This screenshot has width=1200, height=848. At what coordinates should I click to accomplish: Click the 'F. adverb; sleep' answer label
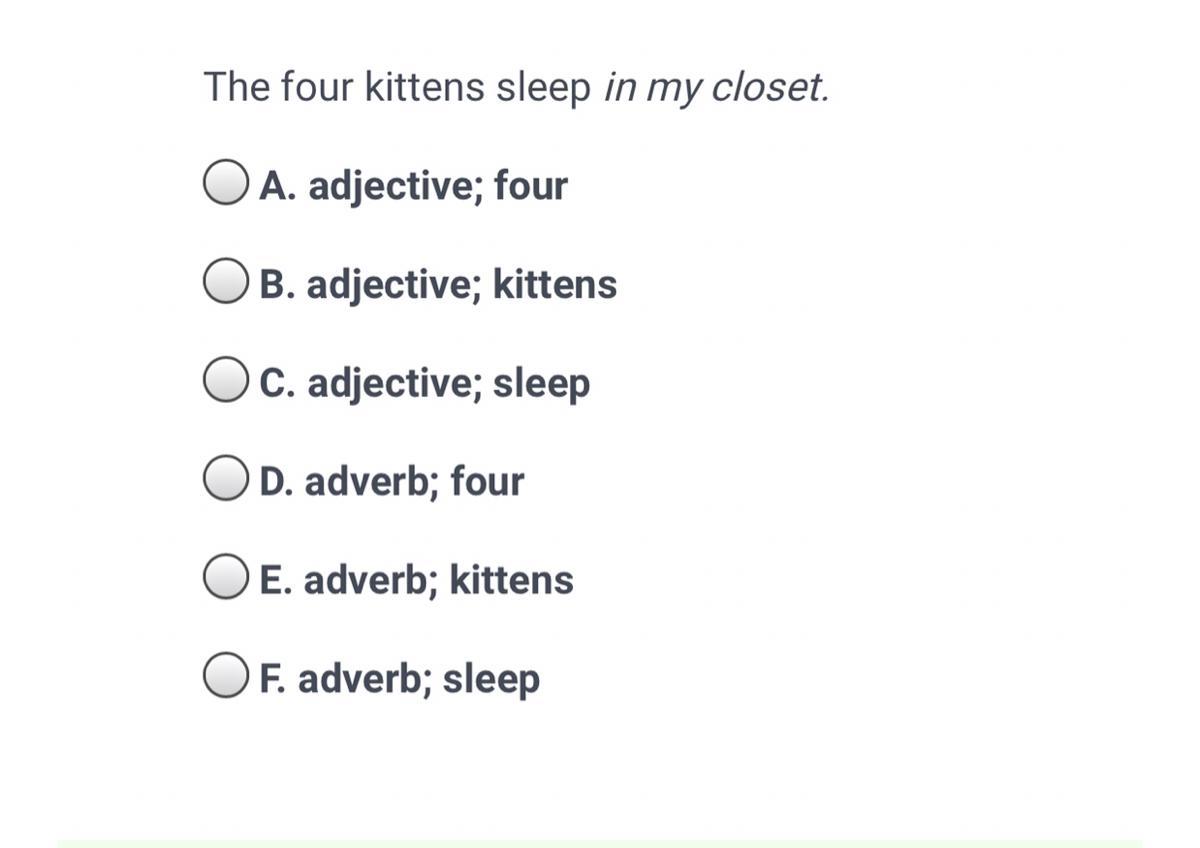point(399,679)
